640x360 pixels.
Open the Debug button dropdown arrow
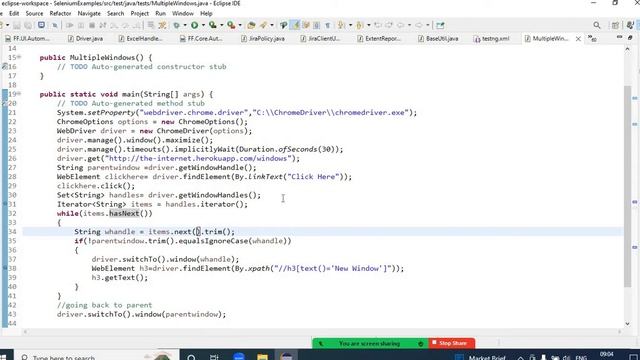[x=185, y=25]
